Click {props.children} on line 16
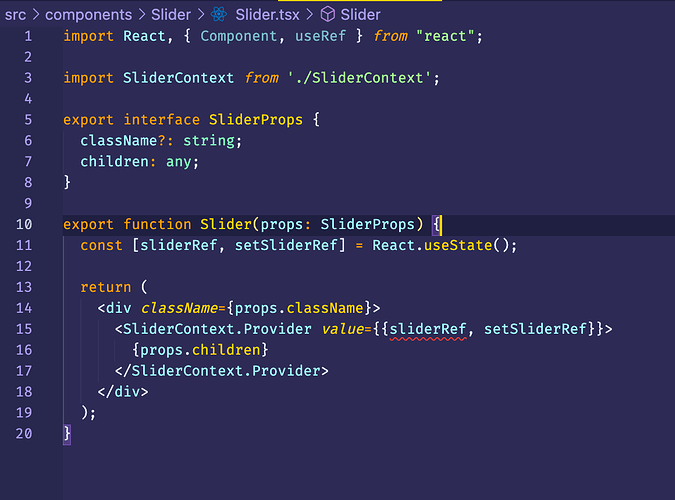This screenshot has width=675, height=500. pos(200,349)
